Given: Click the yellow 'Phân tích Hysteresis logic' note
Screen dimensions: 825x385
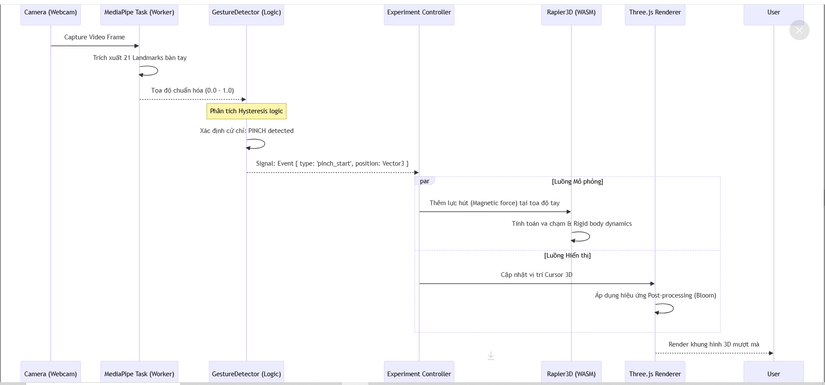Looking at the screenshot, I should coord(246,111).
